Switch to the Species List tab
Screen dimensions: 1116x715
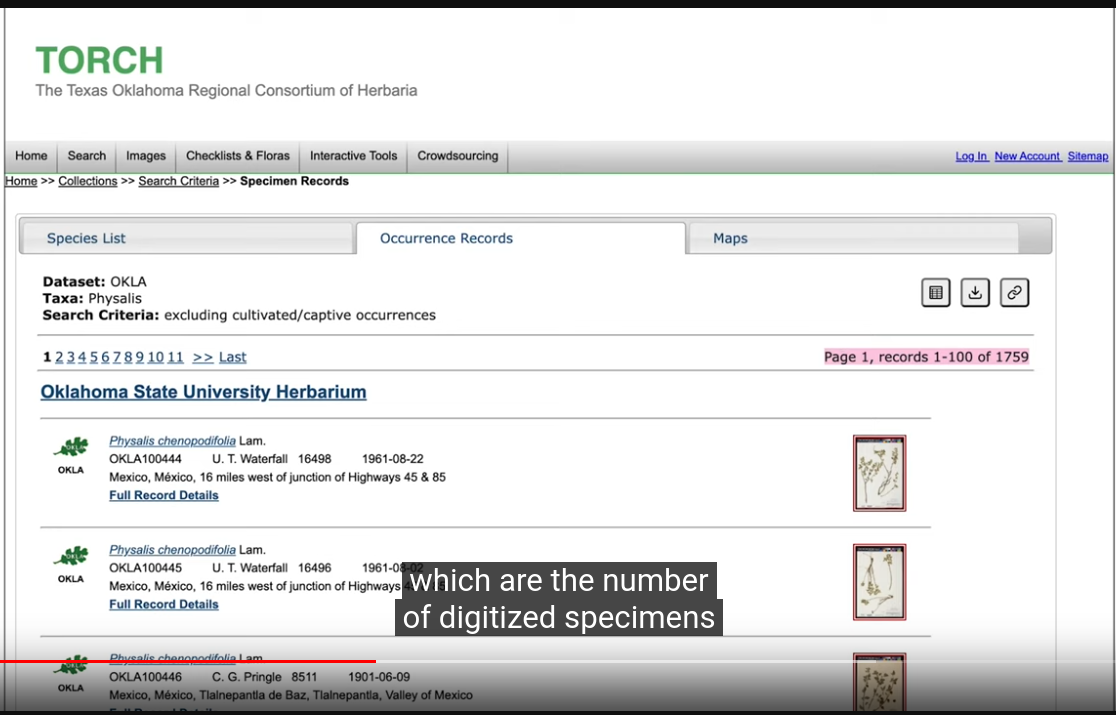[188, 238]
